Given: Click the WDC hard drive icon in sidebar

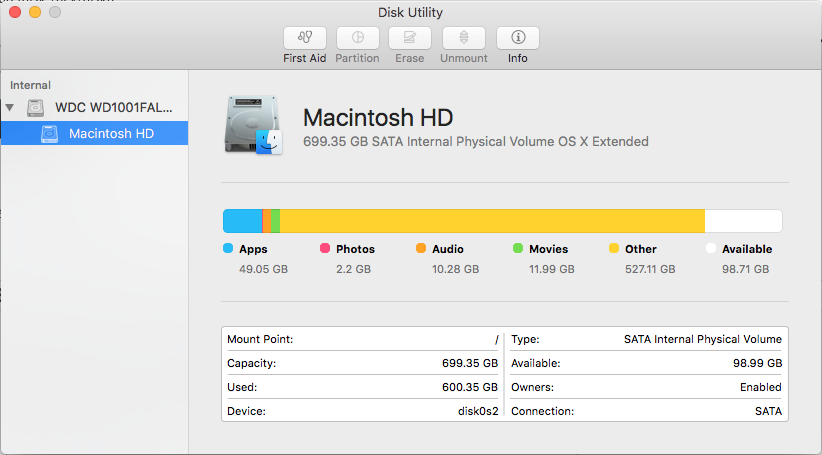Looking at the screenshot, I should coord(37,107).
